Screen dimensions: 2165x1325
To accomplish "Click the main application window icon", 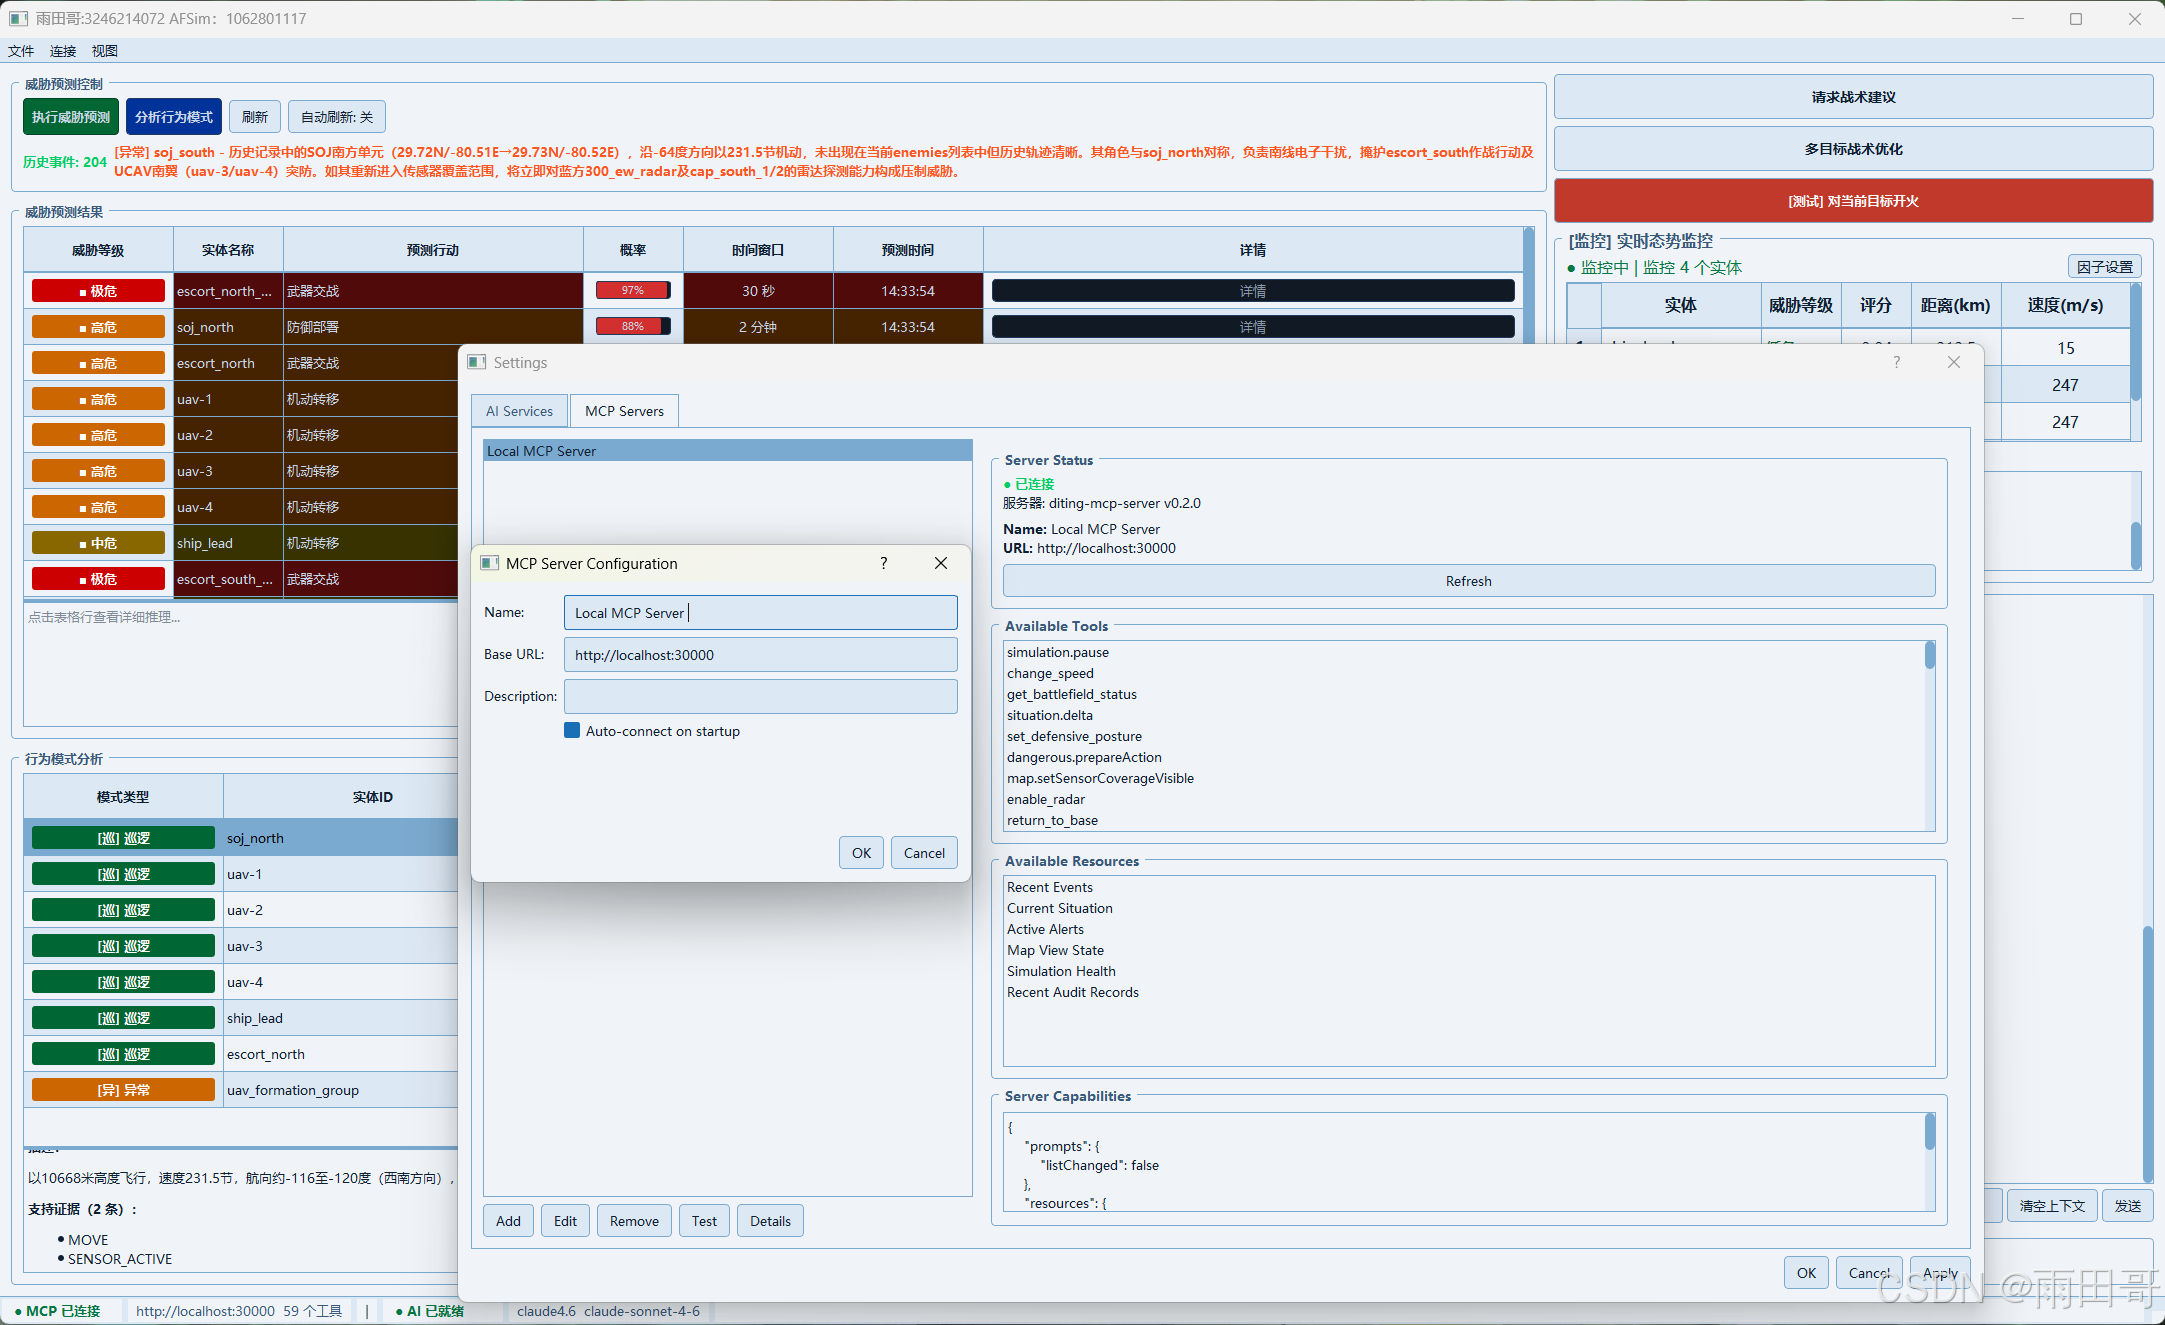I will coord(18,18).
